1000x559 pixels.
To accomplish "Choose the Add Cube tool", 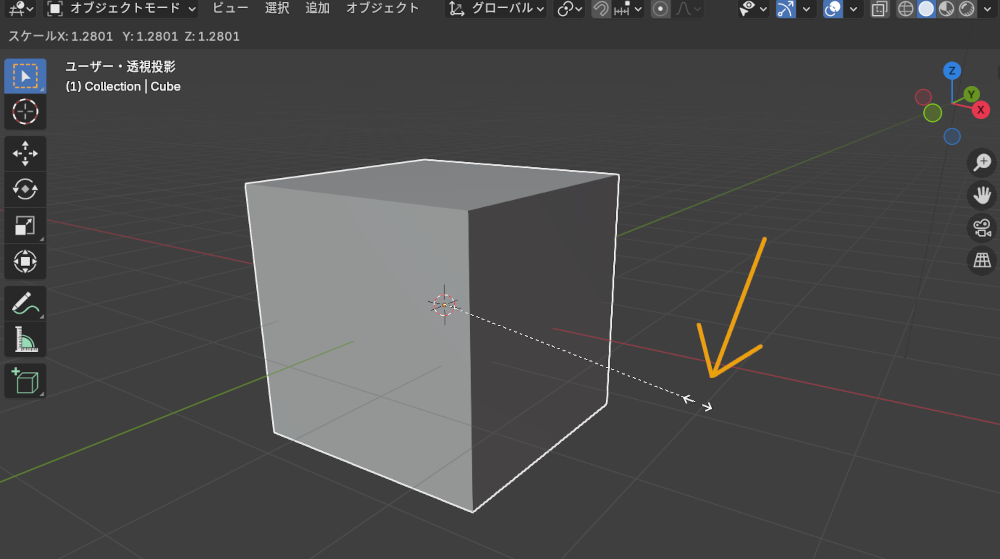I will tap(25, 381).
